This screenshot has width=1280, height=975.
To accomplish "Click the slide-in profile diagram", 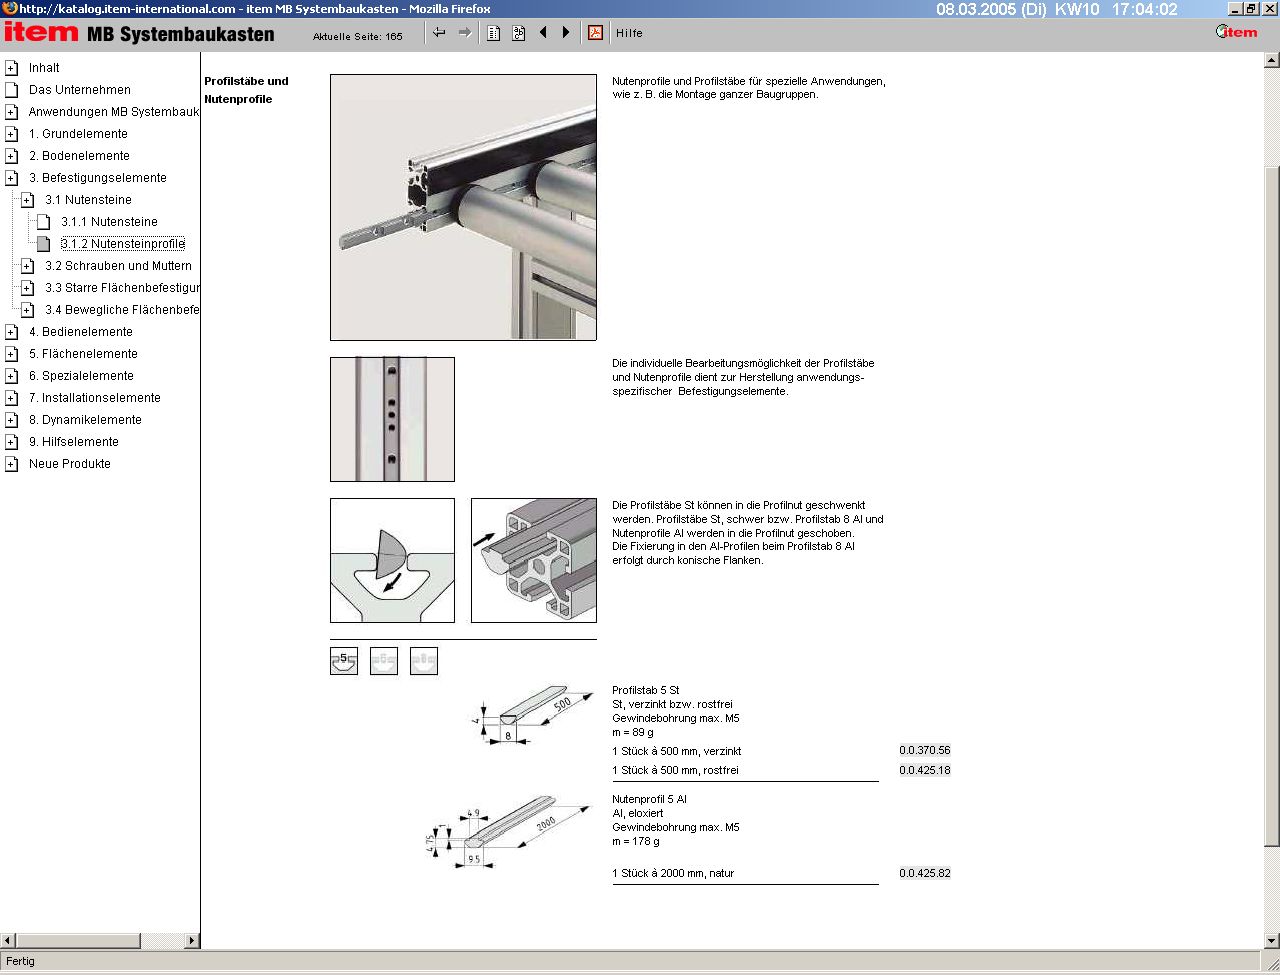I will 534,560.
